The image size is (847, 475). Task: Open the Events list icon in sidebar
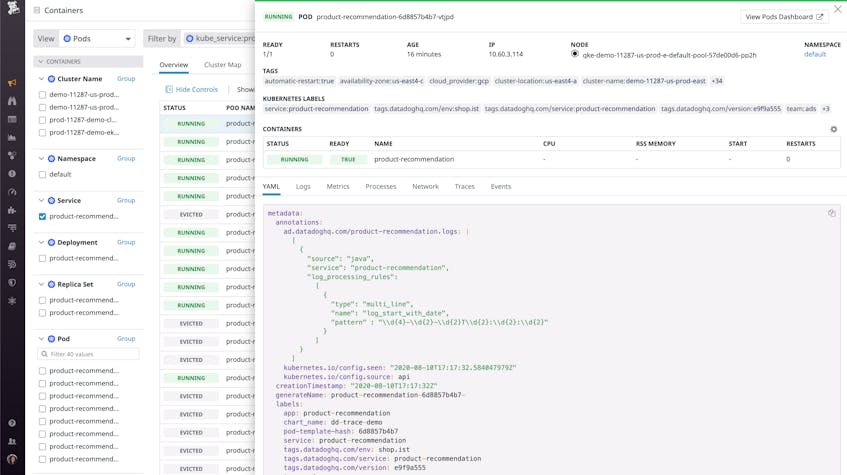(x=12, y=119)
